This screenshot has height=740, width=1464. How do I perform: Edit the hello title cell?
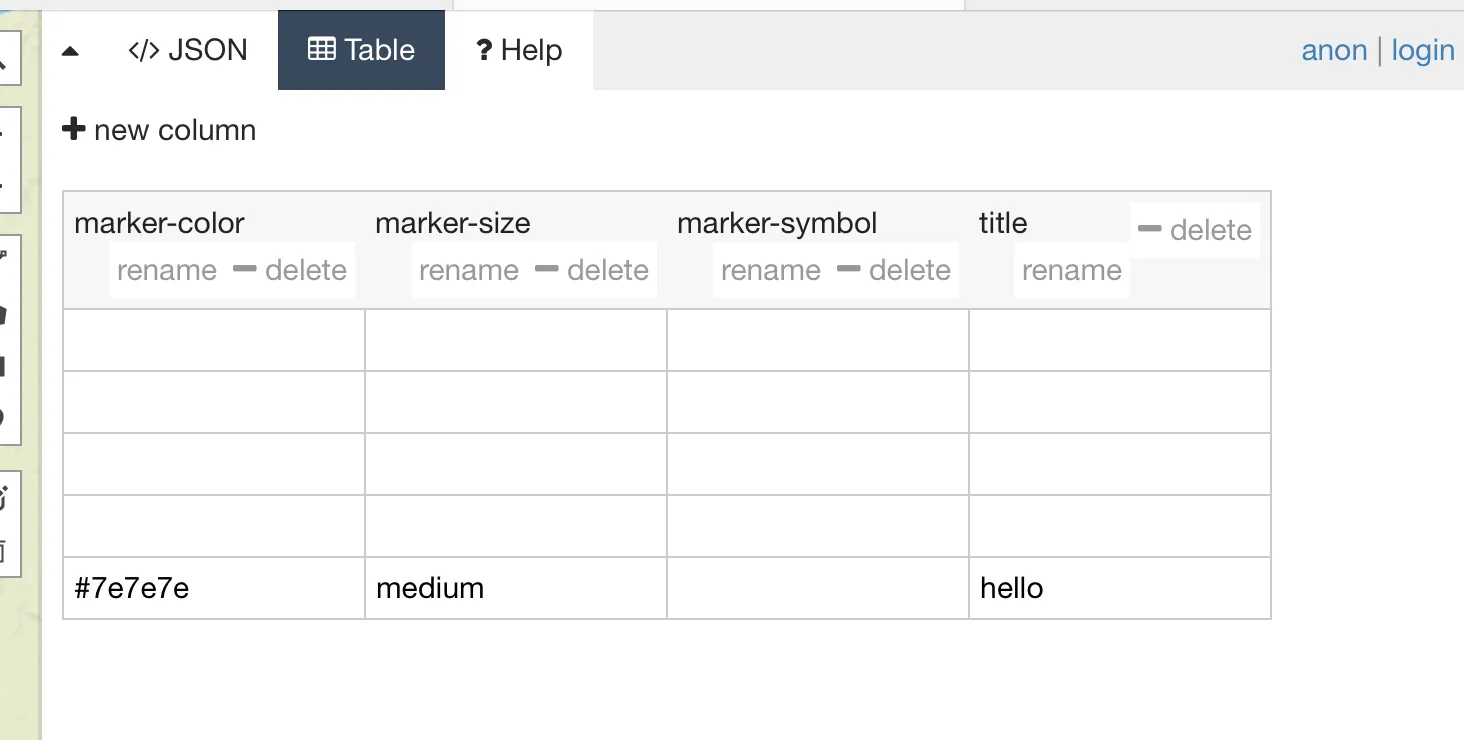[1120, 588]
